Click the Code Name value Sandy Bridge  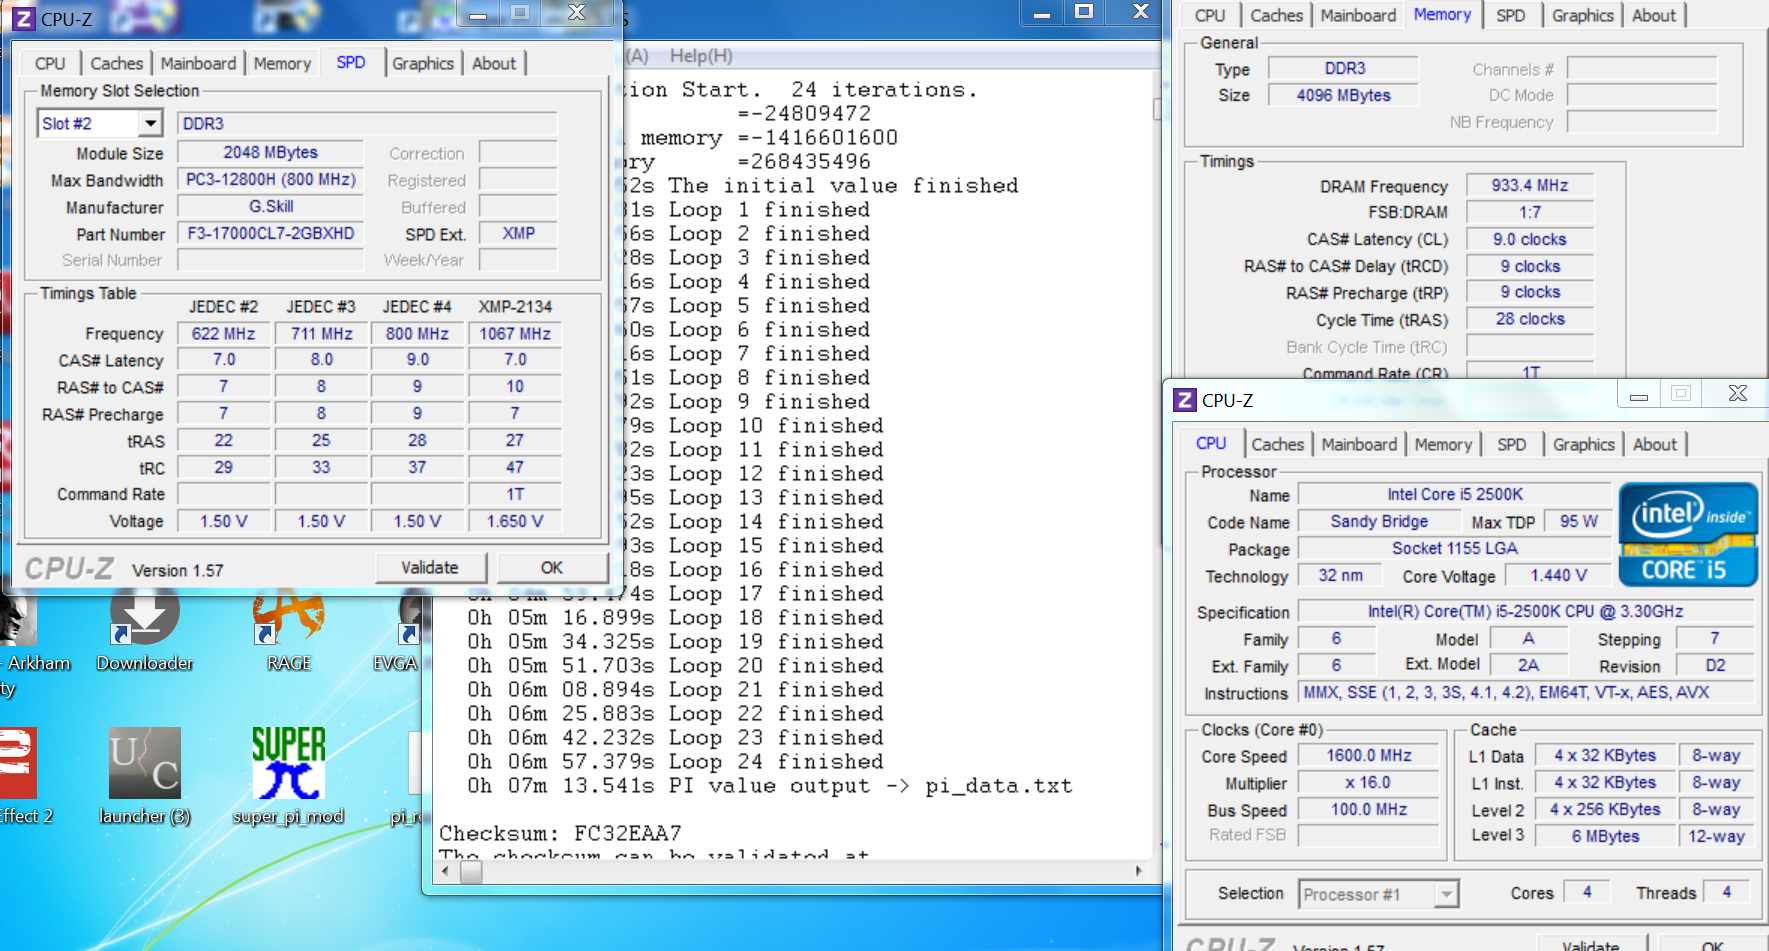click(1379, 521)
